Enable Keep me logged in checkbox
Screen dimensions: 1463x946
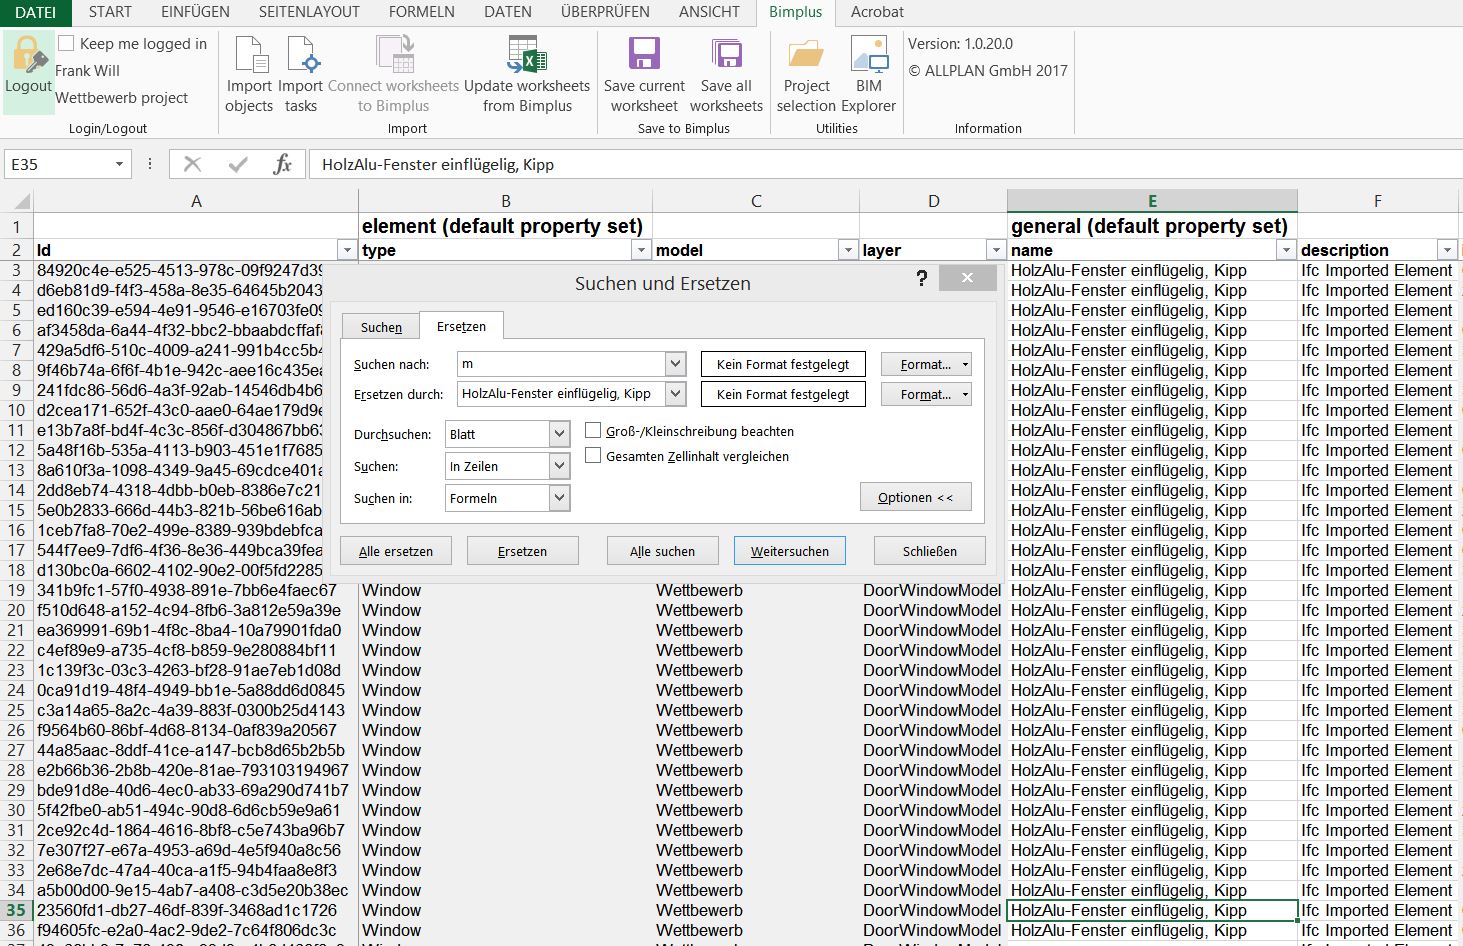point(66,43)
